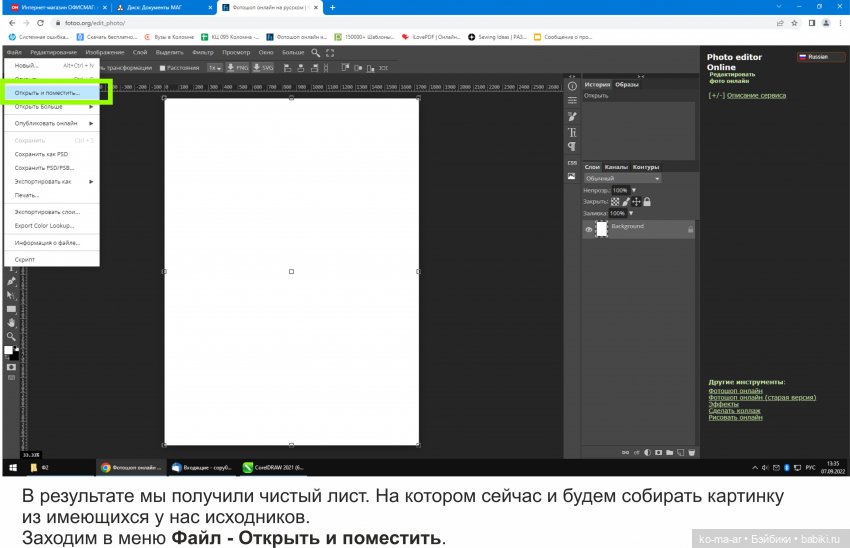This screenshot has height=548, width=850.
Task: Open the Эффекты link
Action: [x=723, y=404]
